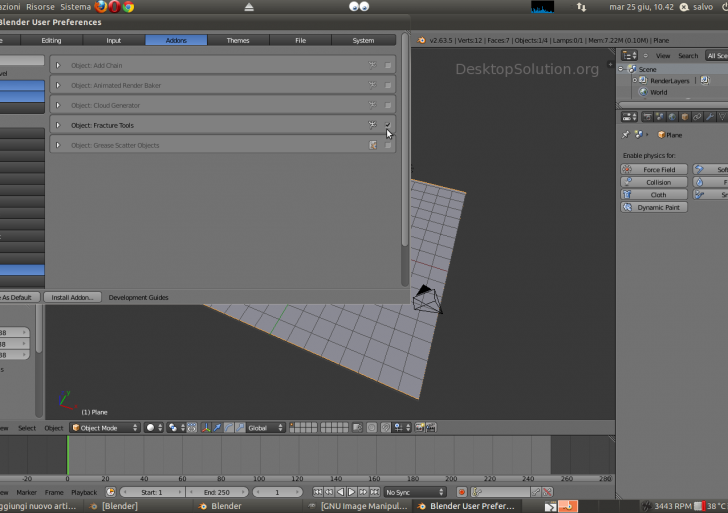Enable the Add Chain addon checkbox

pos(388,65)
